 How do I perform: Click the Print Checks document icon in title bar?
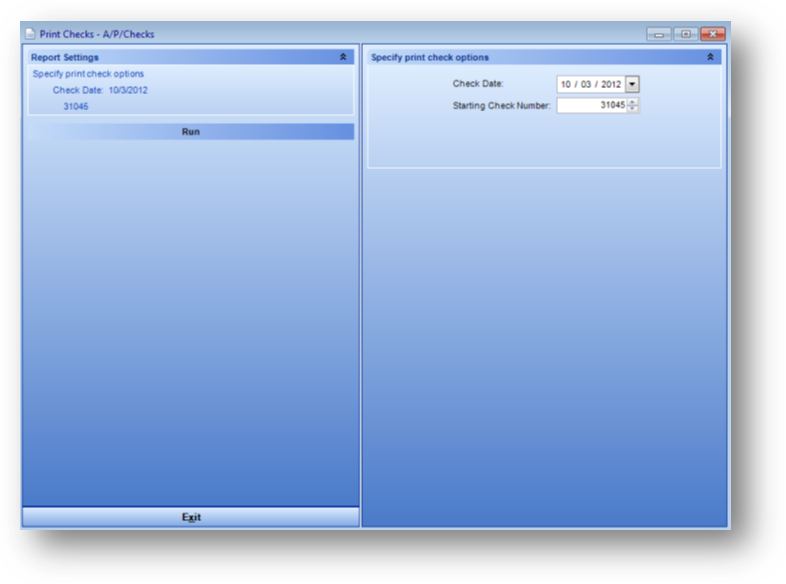tap(31, 34)
